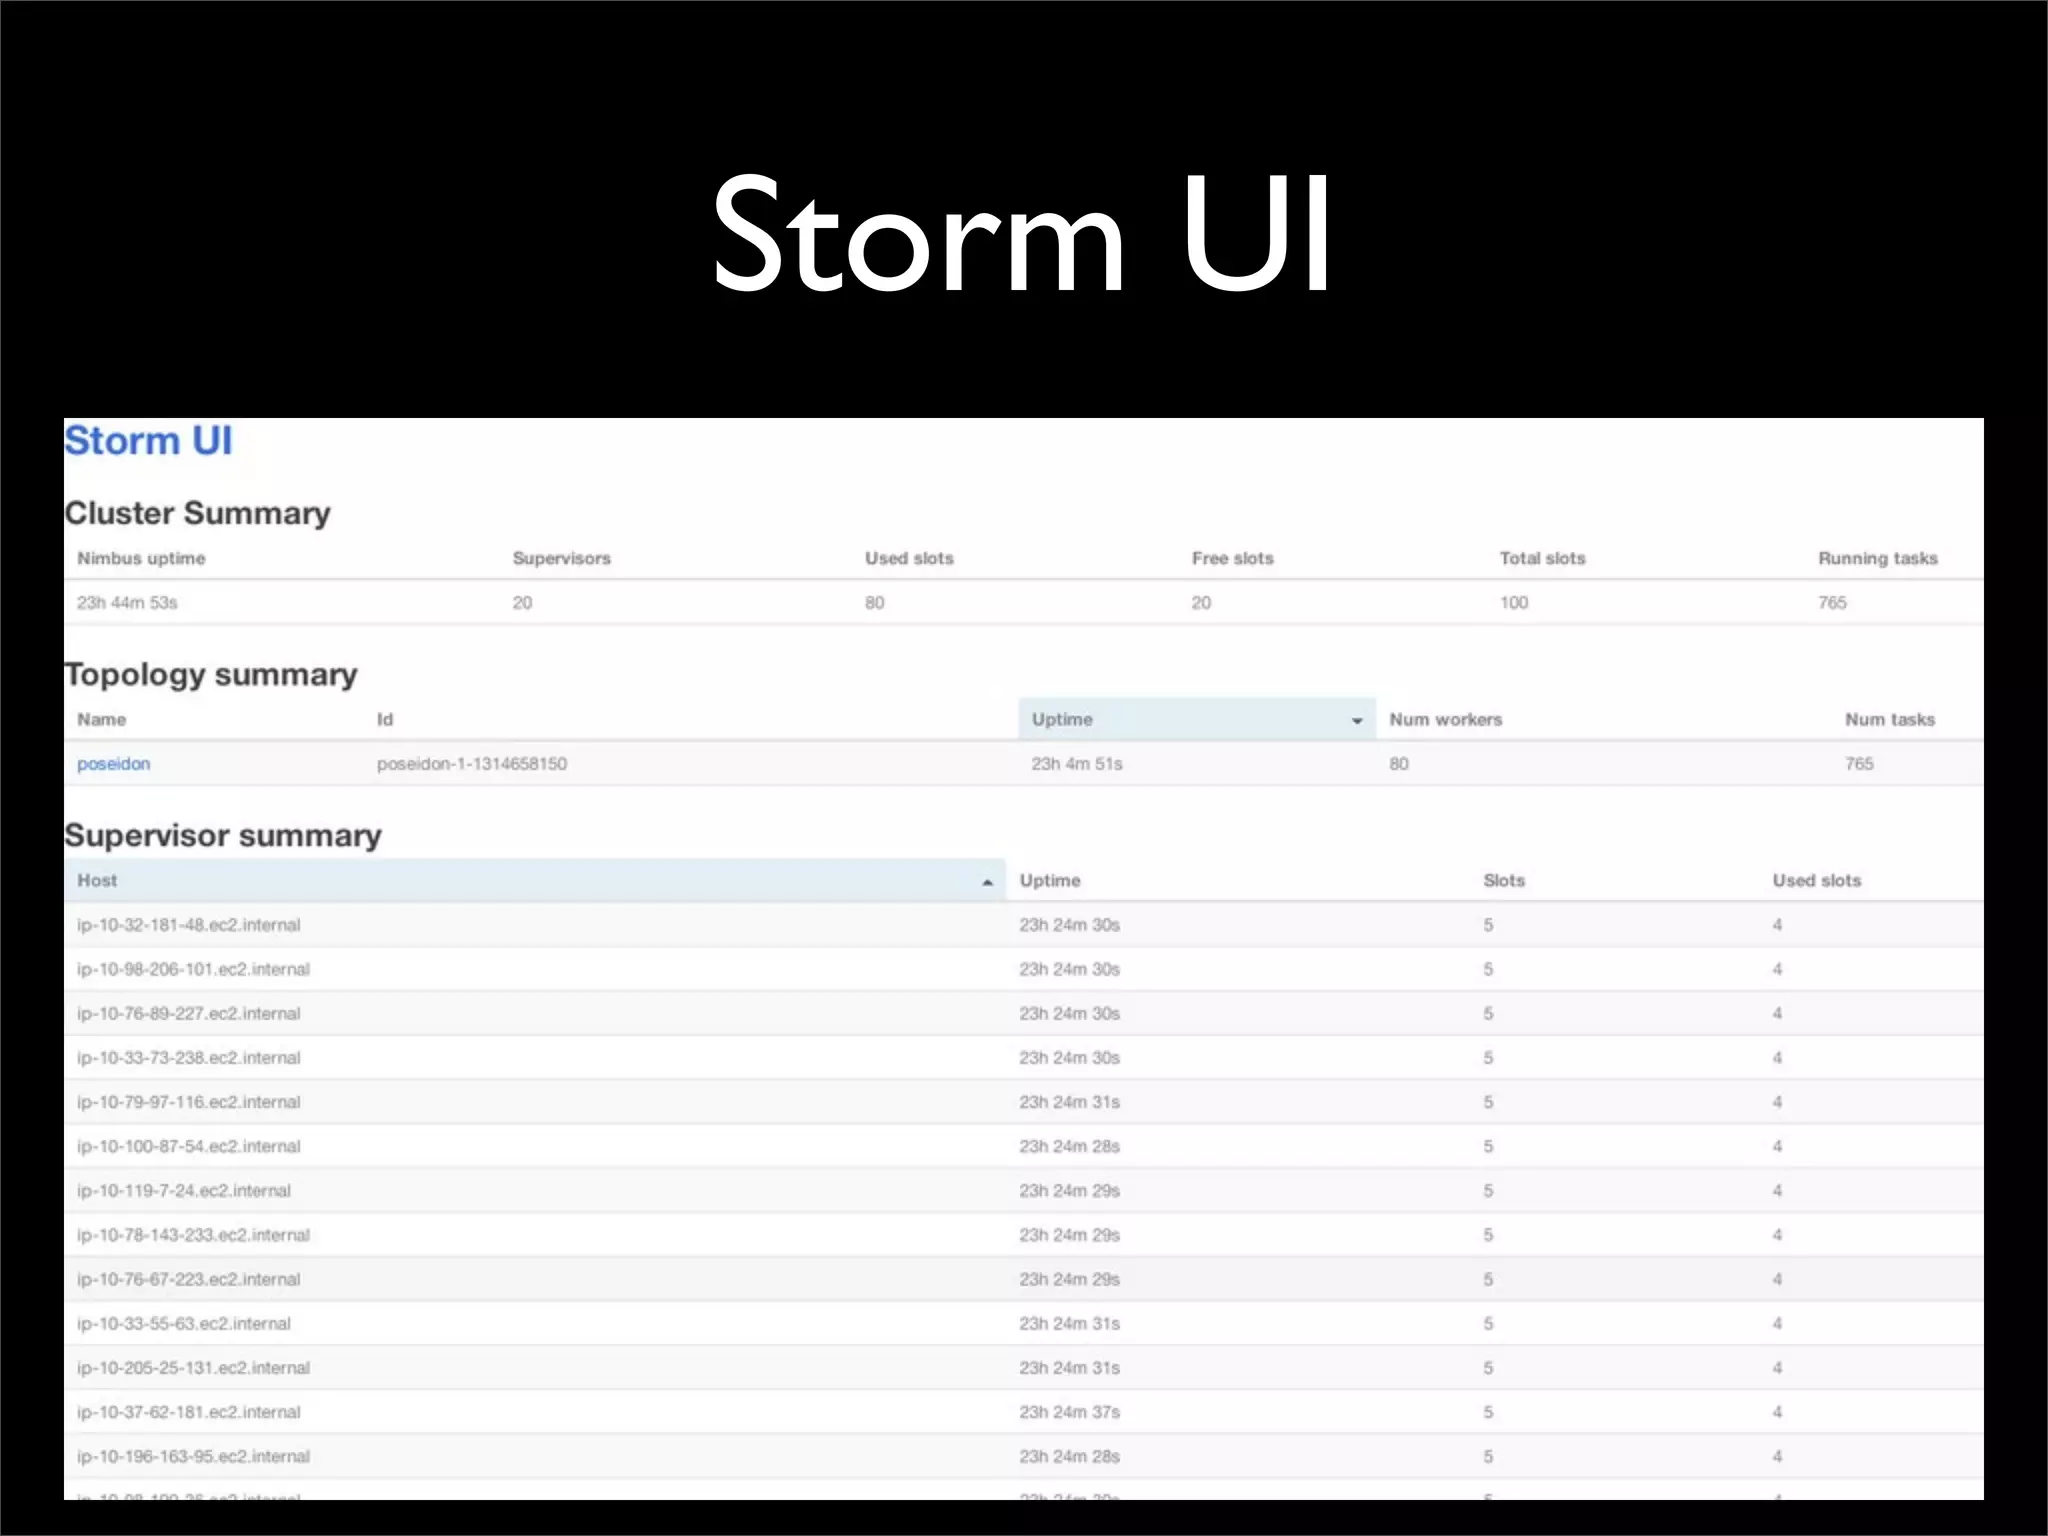The width and height of the screenshot is (2048, 1536).
Task: Select host ip-10-98-206-101.ec2.internal
Action: (193, 969)
